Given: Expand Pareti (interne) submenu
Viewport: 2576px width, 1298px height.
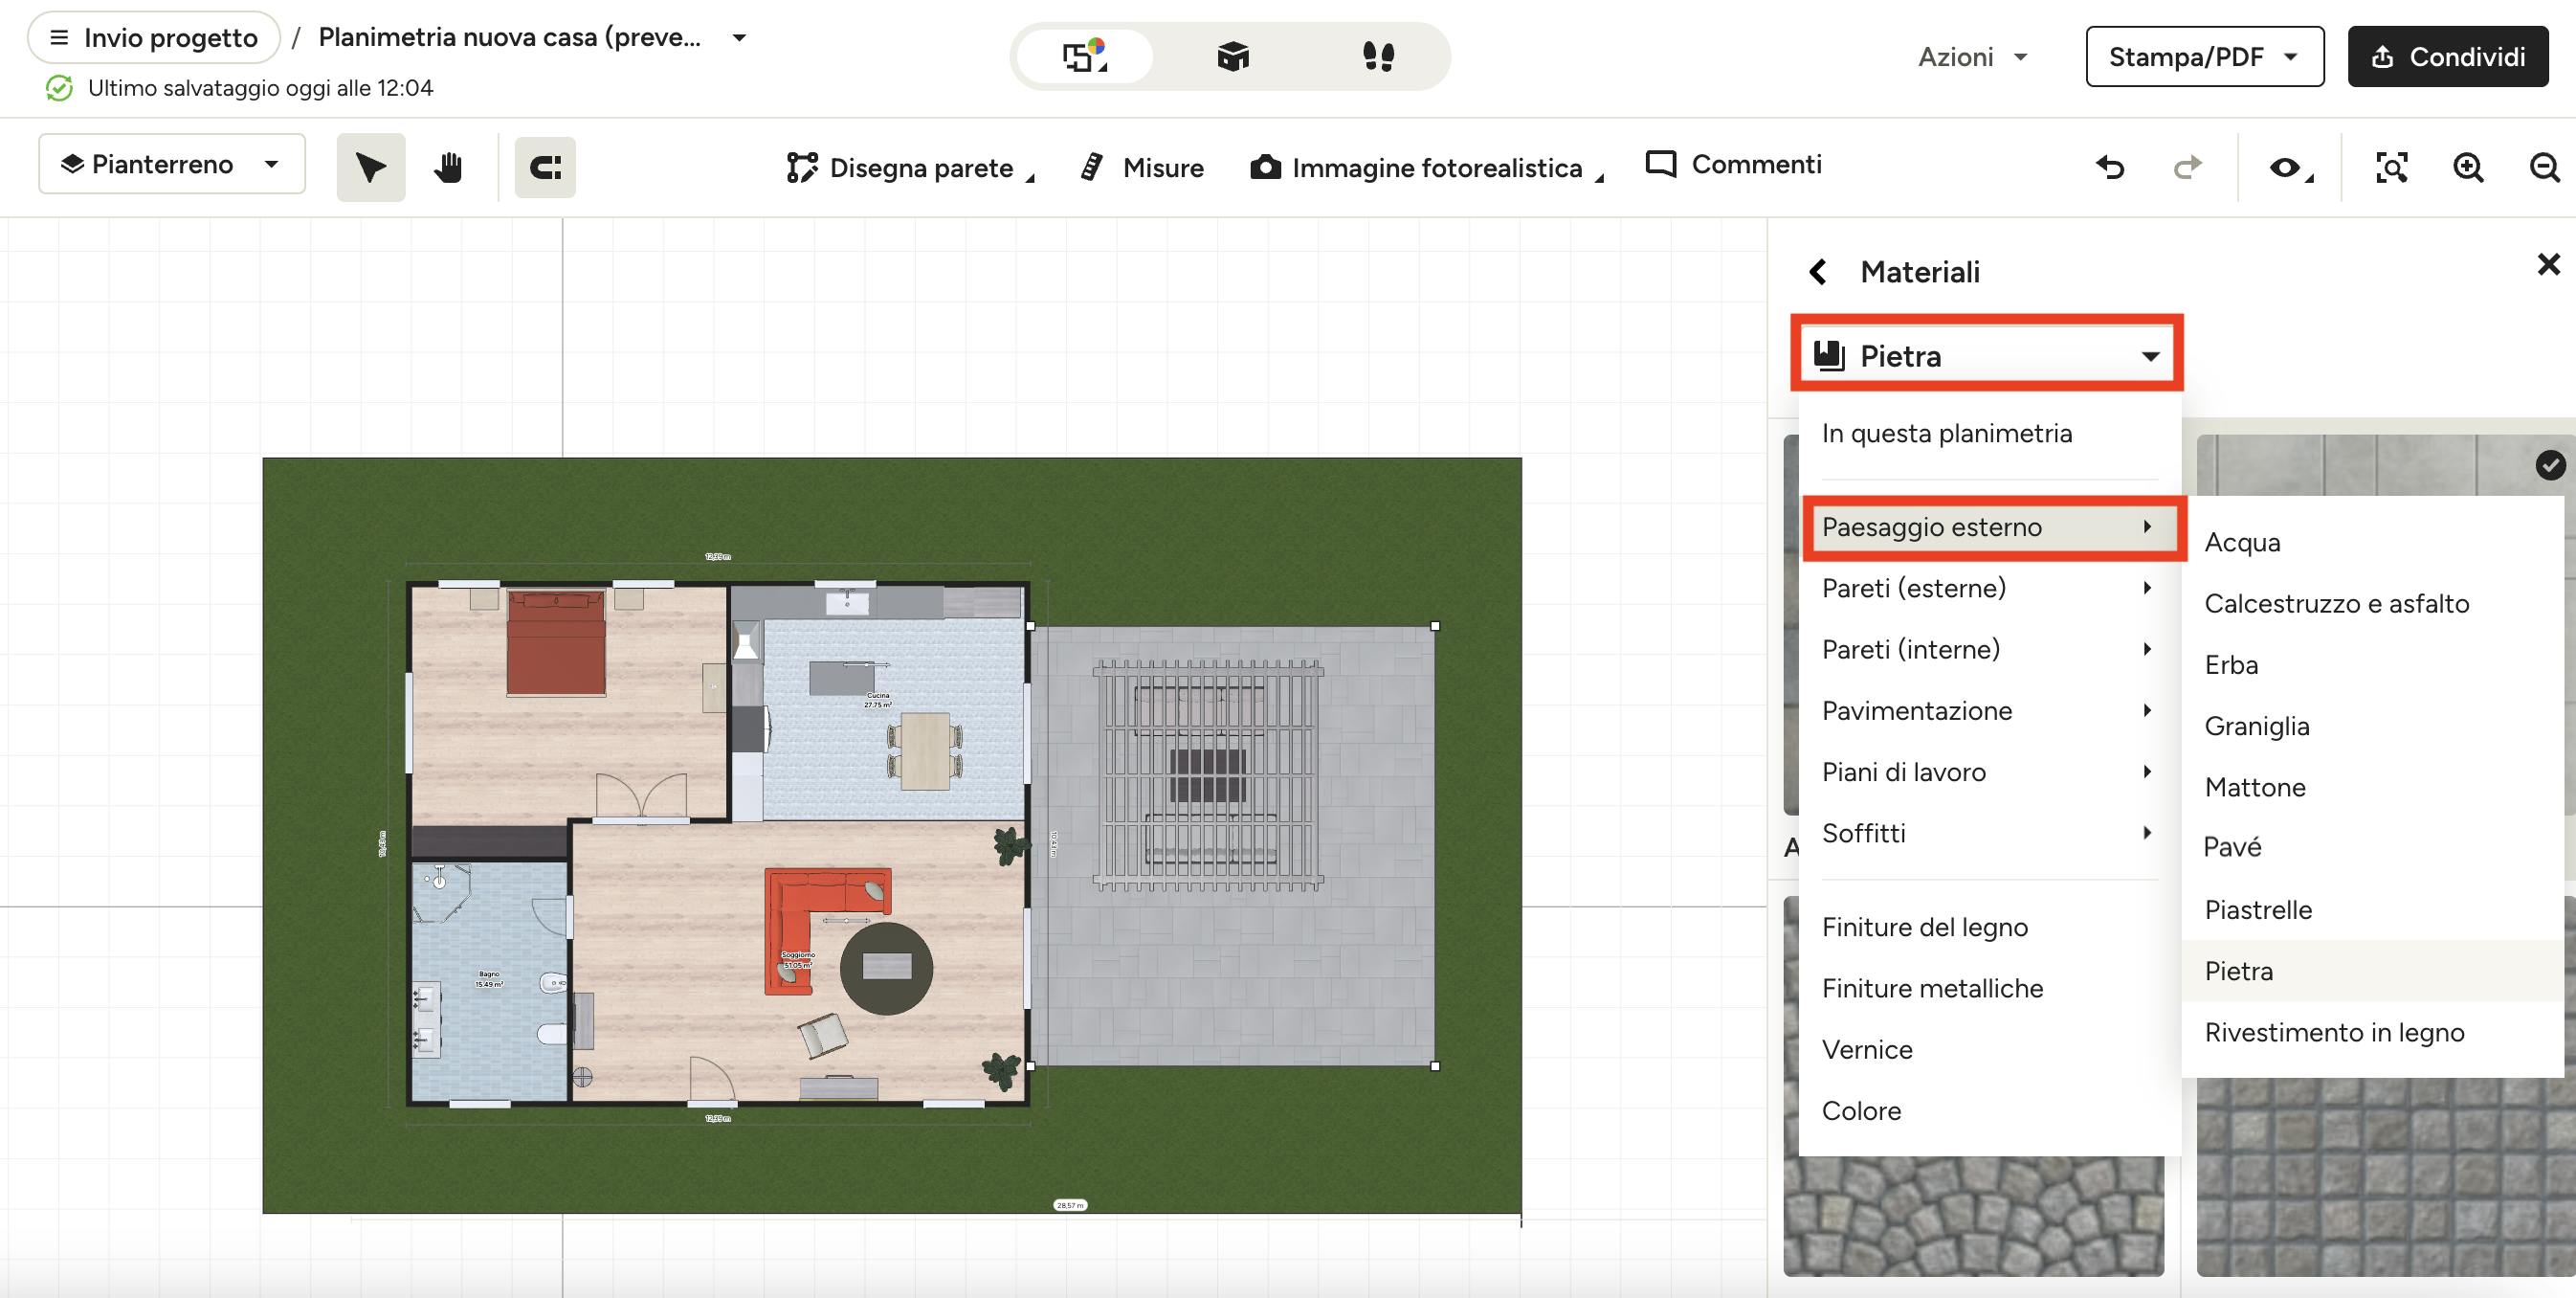Looking at the screenshot, I should [1989, 650].
